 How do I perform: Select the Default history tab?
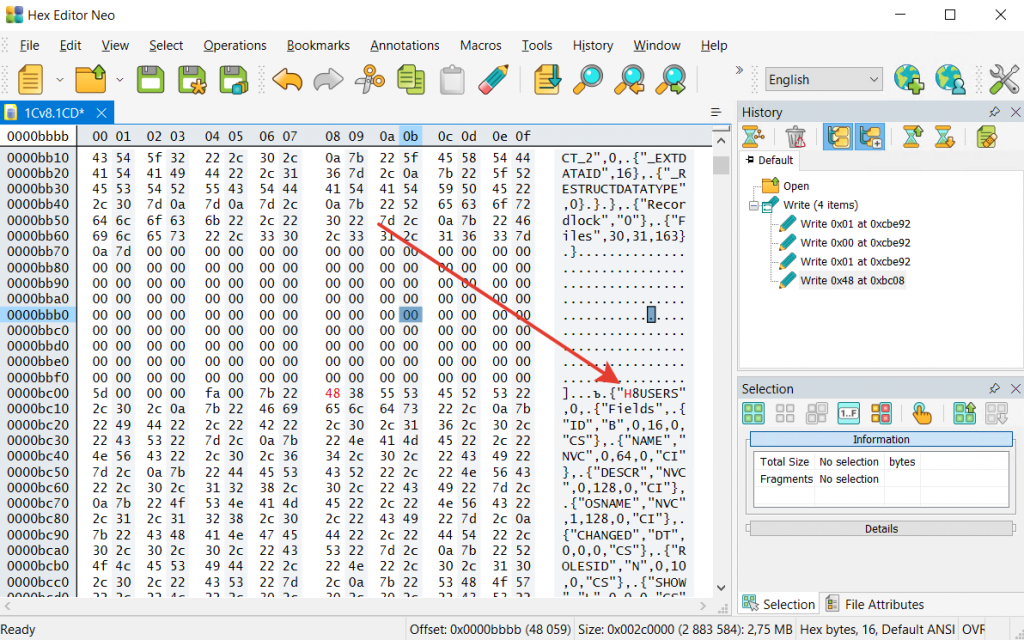[x=769, y=160]
